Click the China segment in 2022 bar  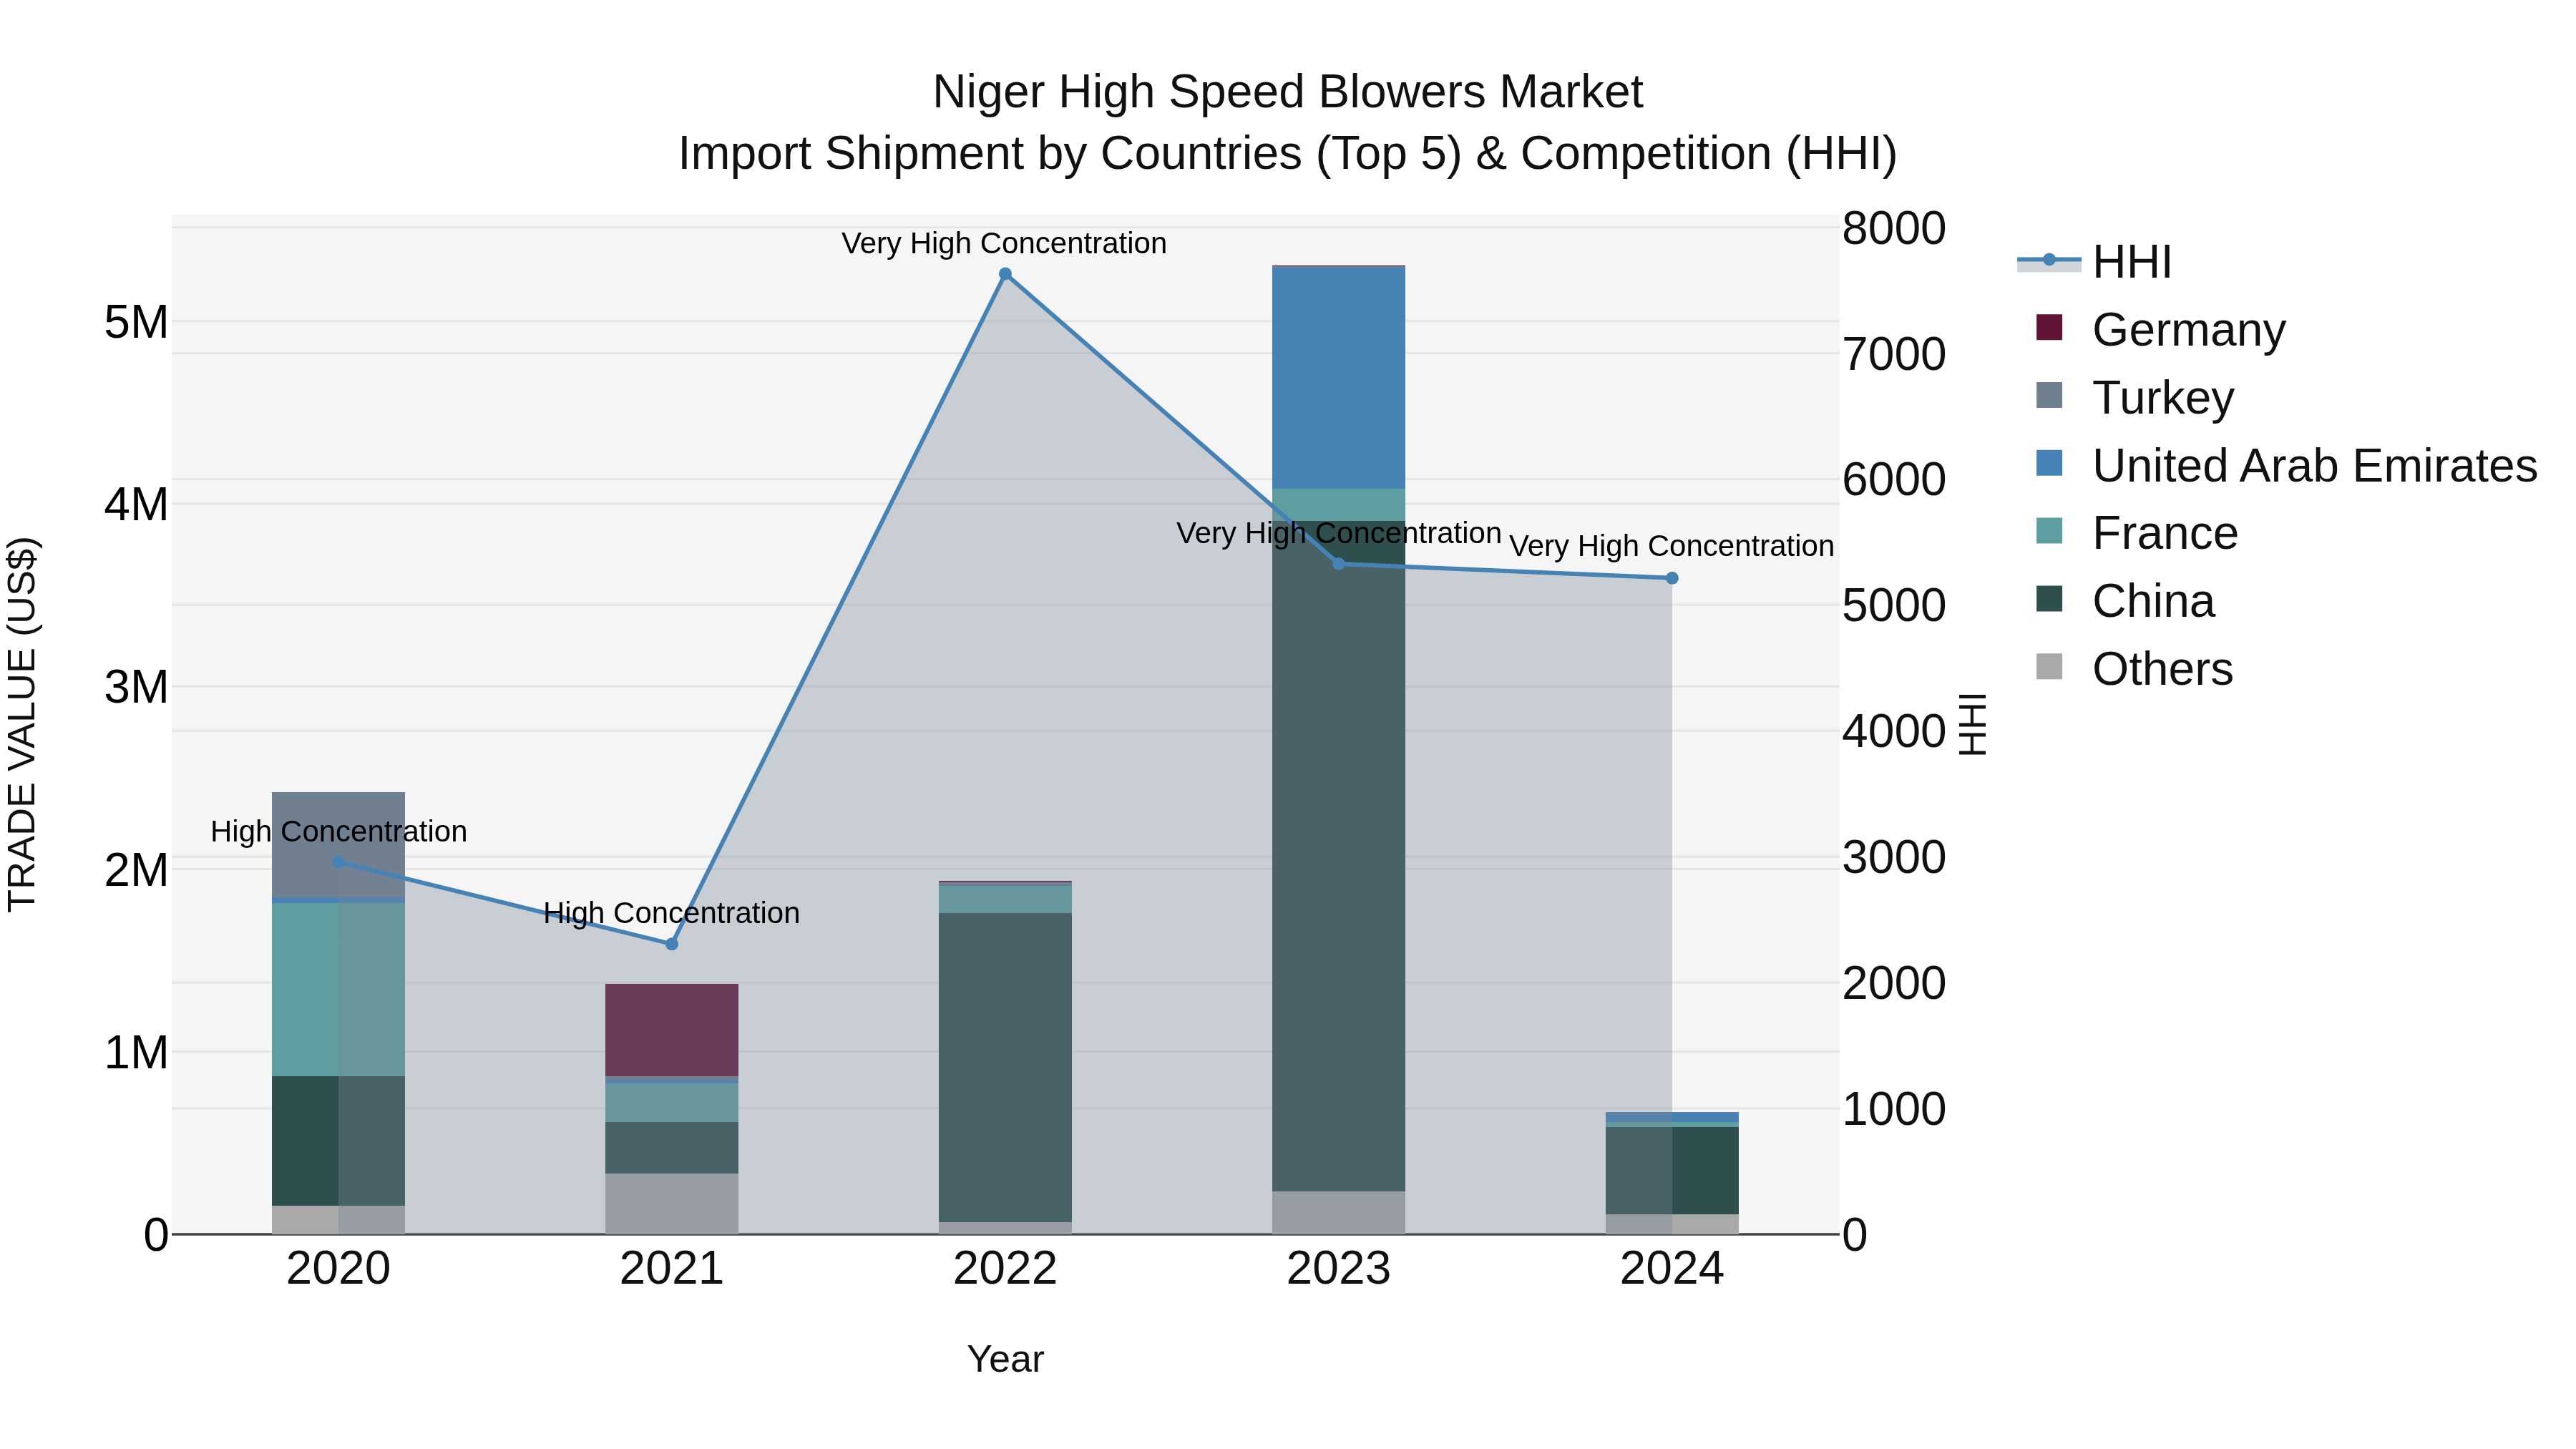(1005, 1067)
